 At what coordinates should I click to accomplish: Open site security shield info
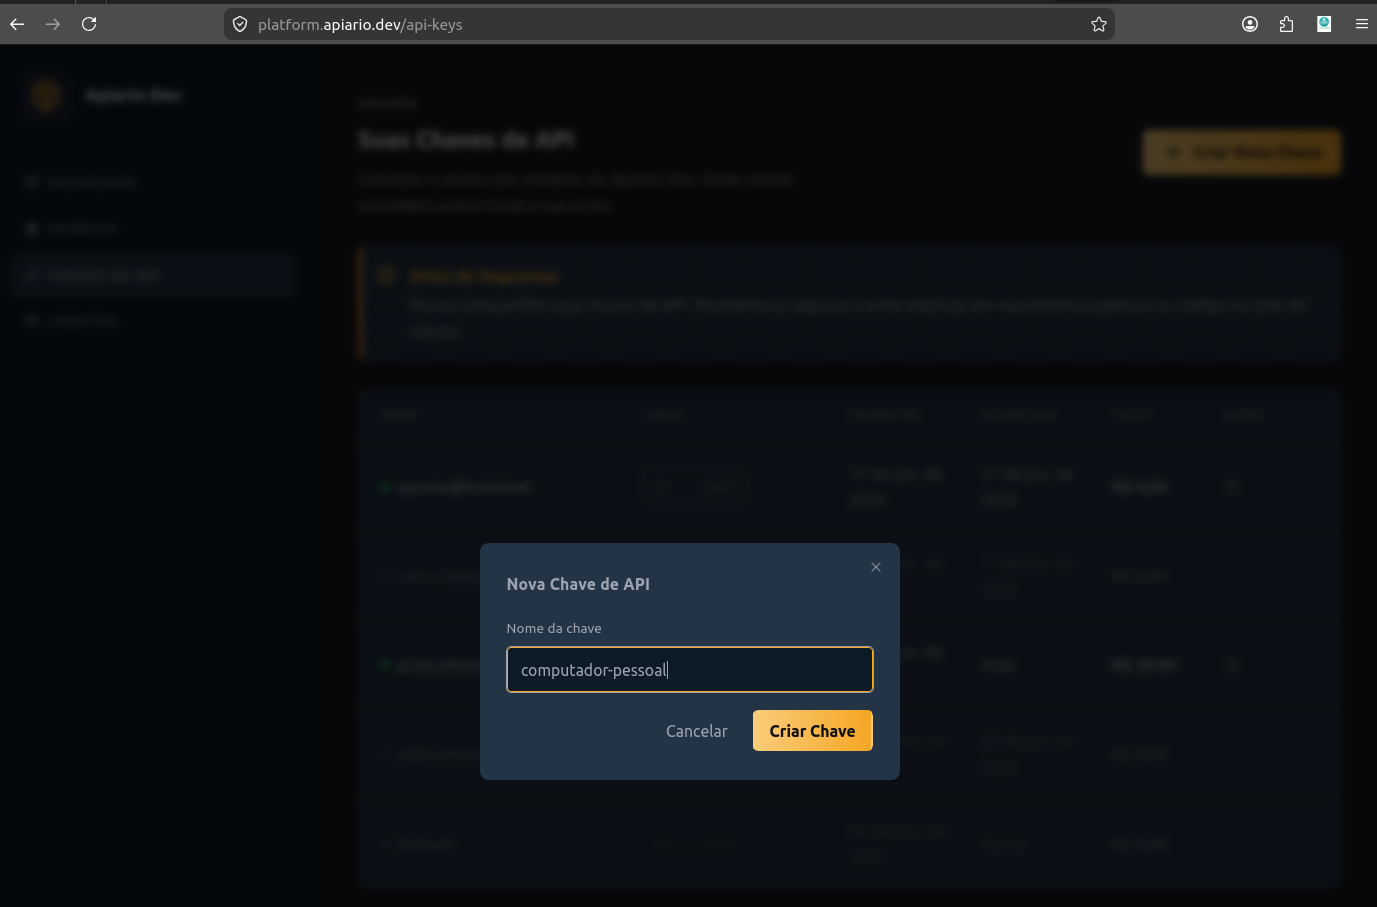tap(240, 24)
